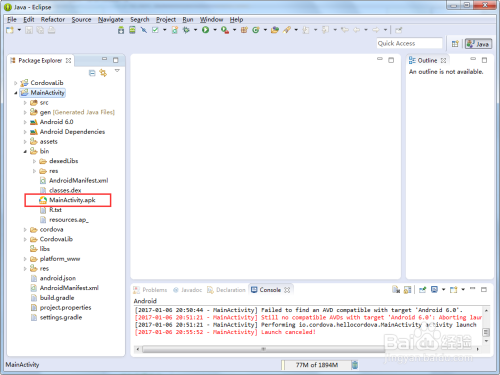Open Display Selected Console dropdown arrow
The height and width of the screenshot is (375, 500).
tap(443, 290)
